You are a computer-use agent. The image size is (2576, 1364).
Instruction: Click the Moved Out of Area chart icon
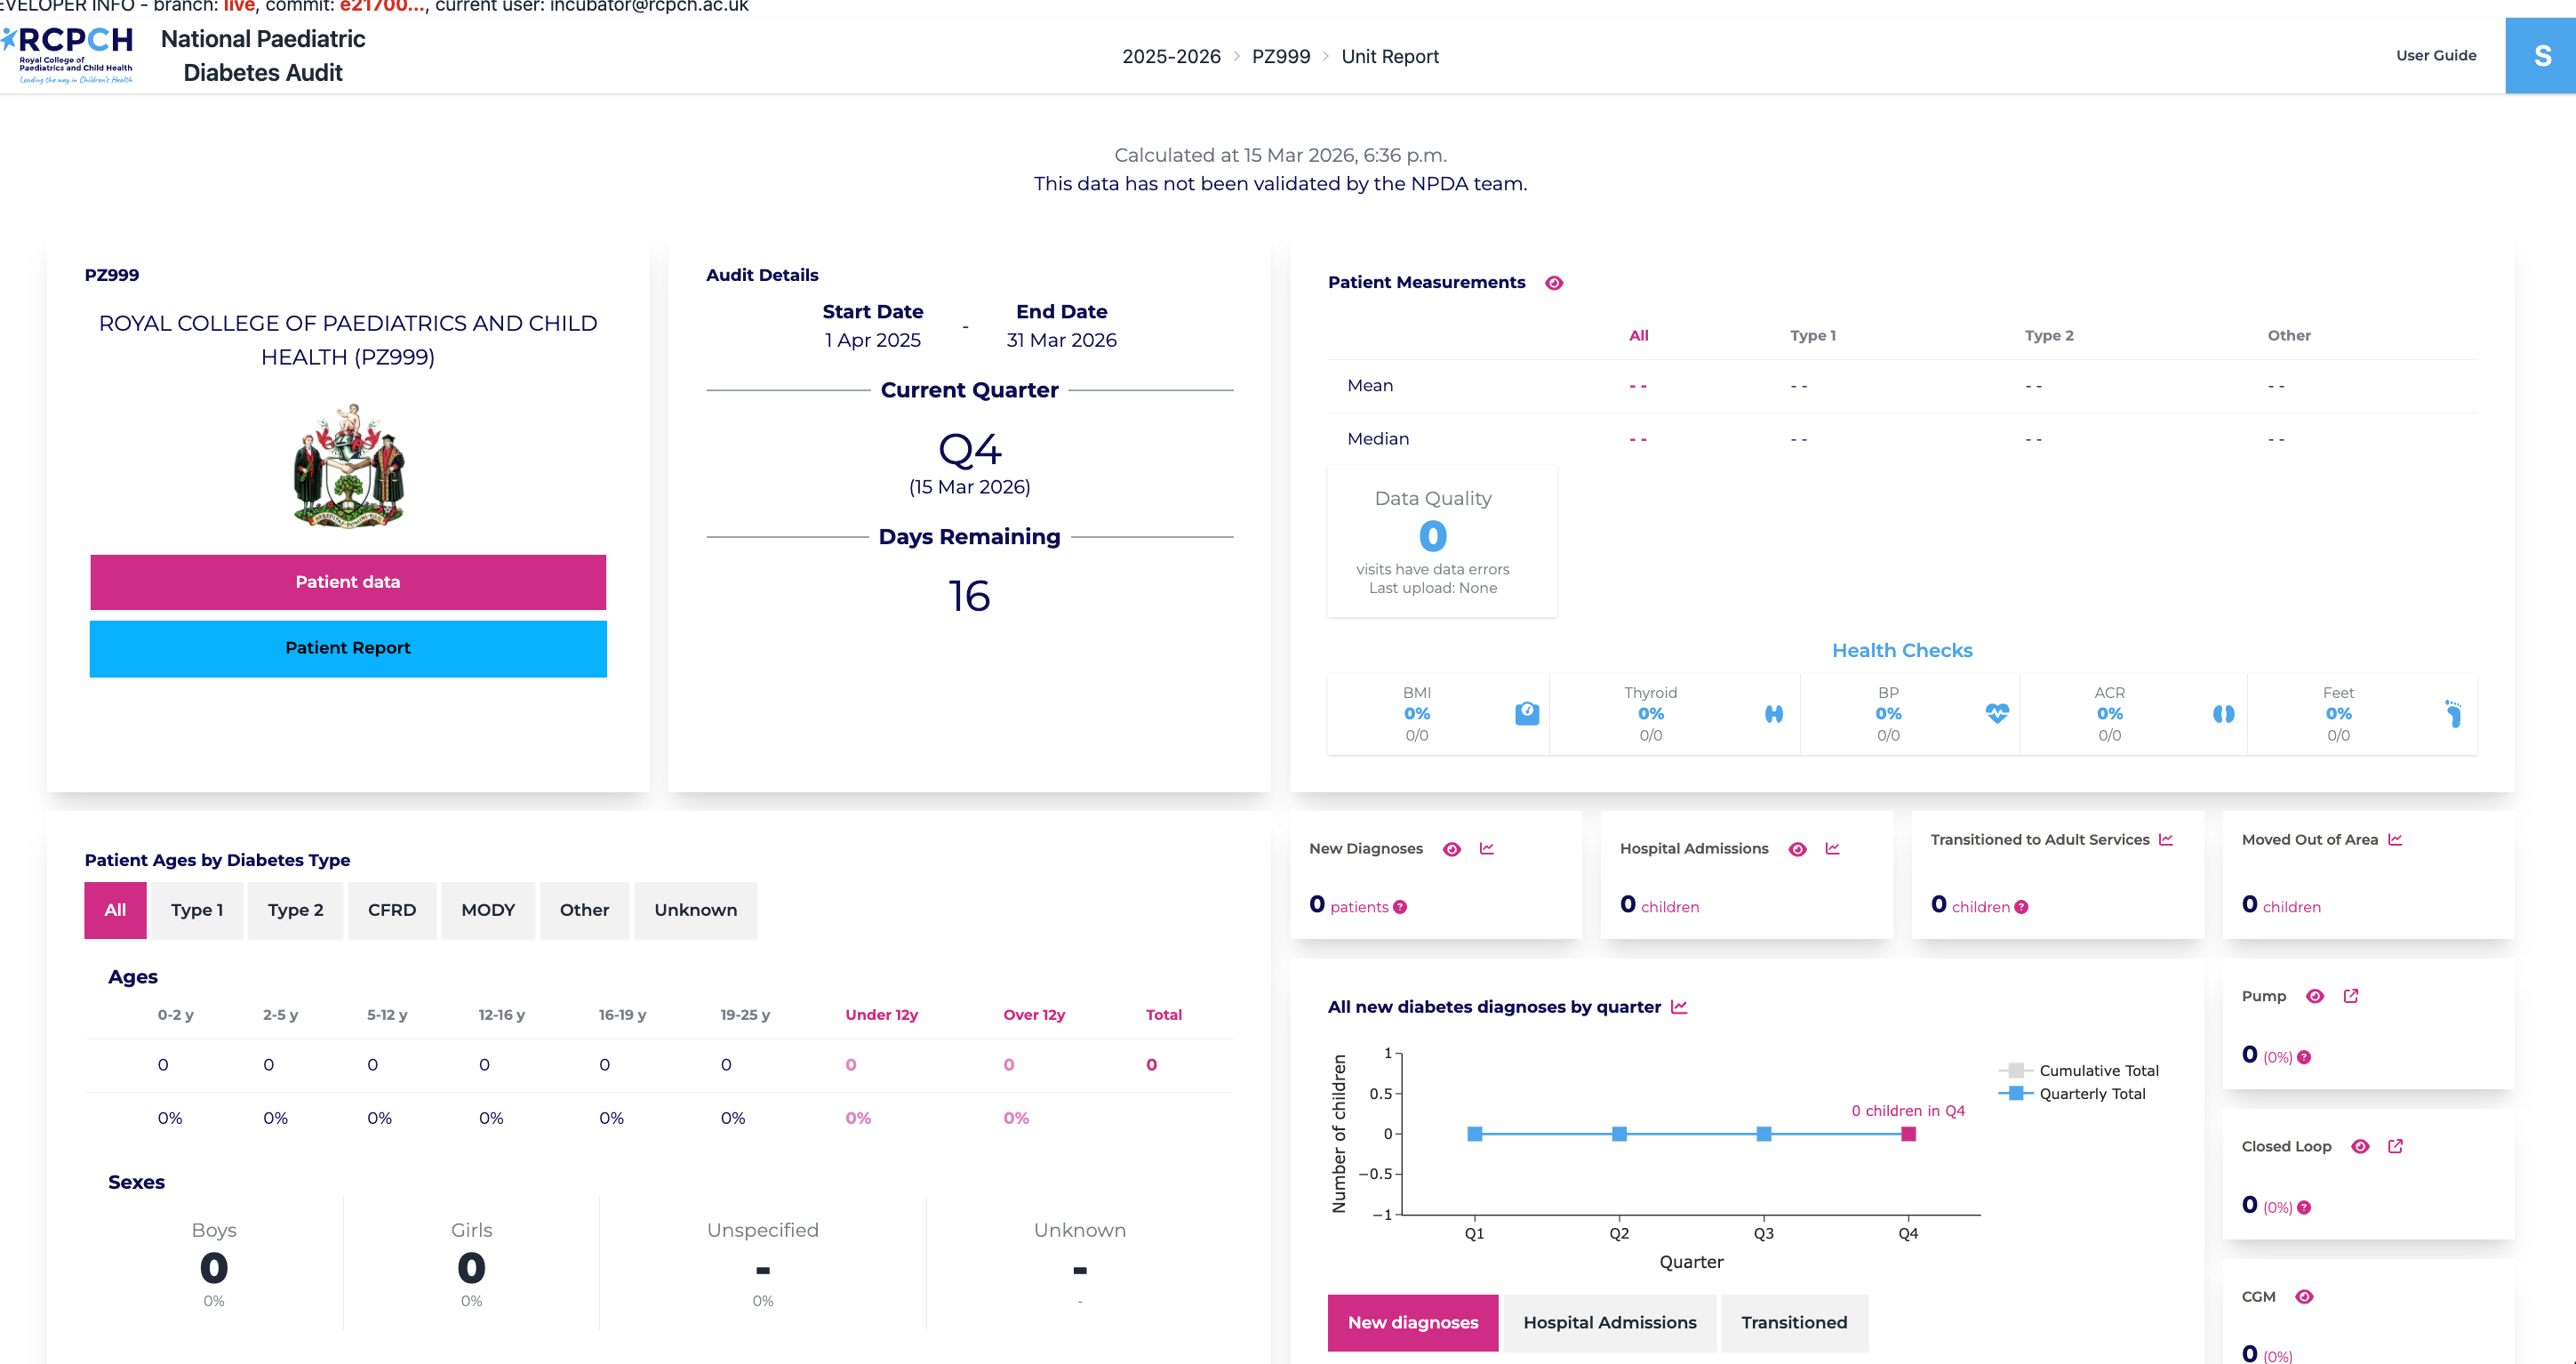pyautogui.click(x=2395, y=839)
